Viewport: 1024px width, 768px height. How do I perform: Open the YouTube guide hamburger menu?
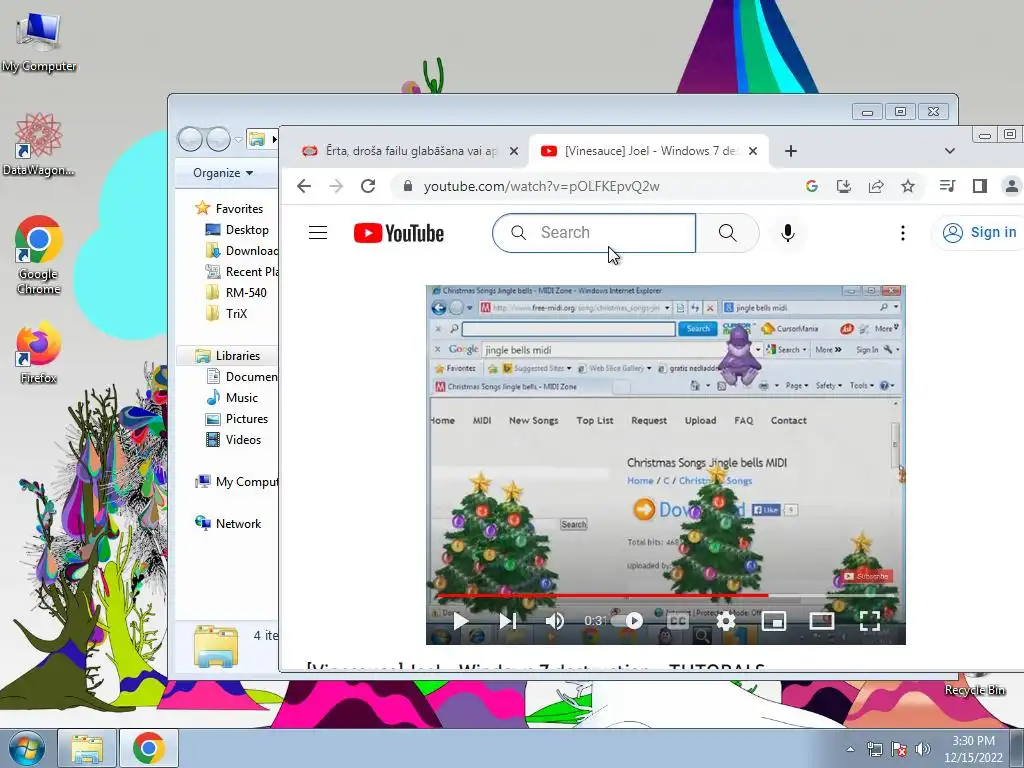coord(317,232)
